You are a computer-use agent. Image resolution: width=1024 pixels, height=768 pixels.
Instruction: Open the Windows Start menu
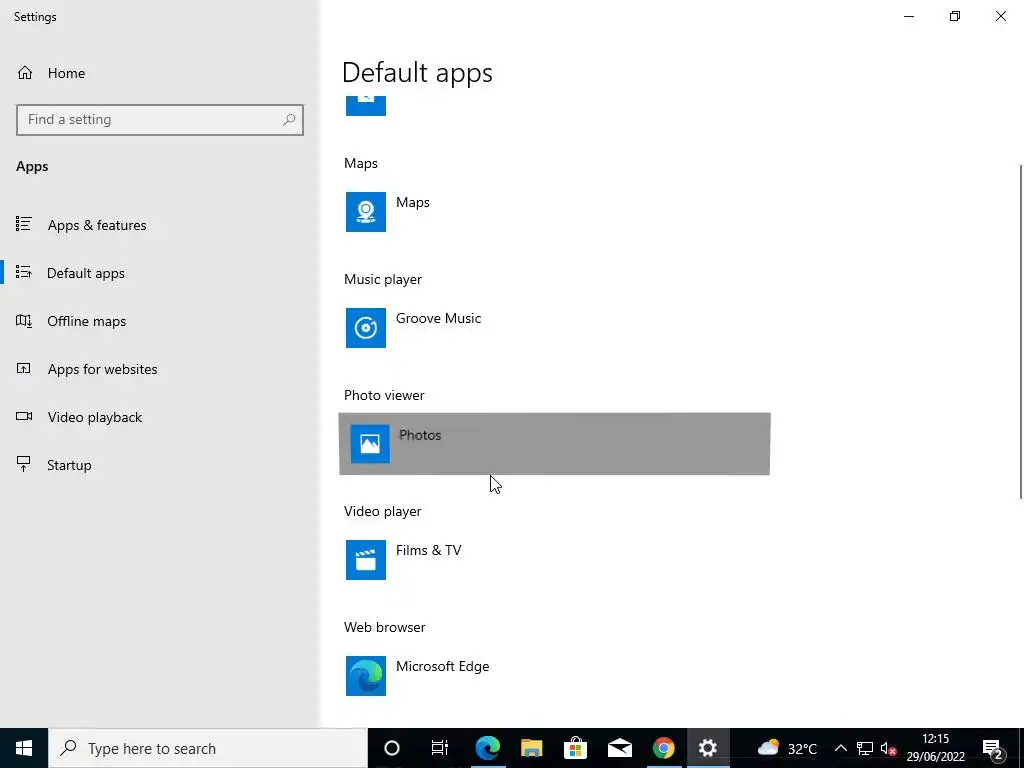pos(24,748)
